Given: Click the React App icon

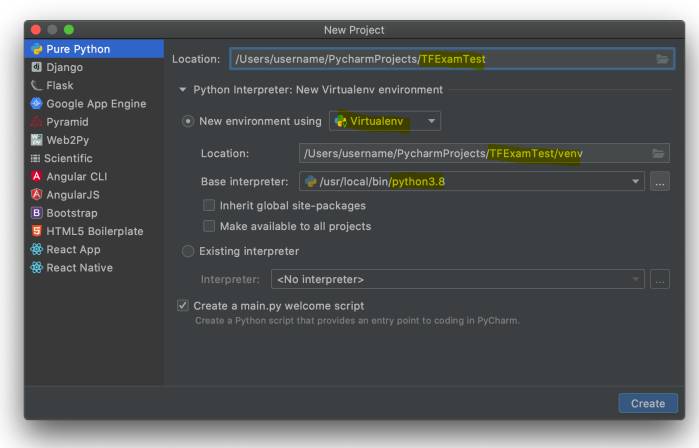Looking at the screenshot, I should tap(37, 249).
